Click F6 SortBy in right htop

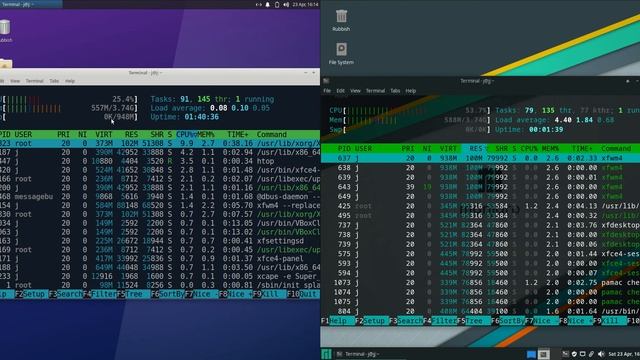(508, 321)
